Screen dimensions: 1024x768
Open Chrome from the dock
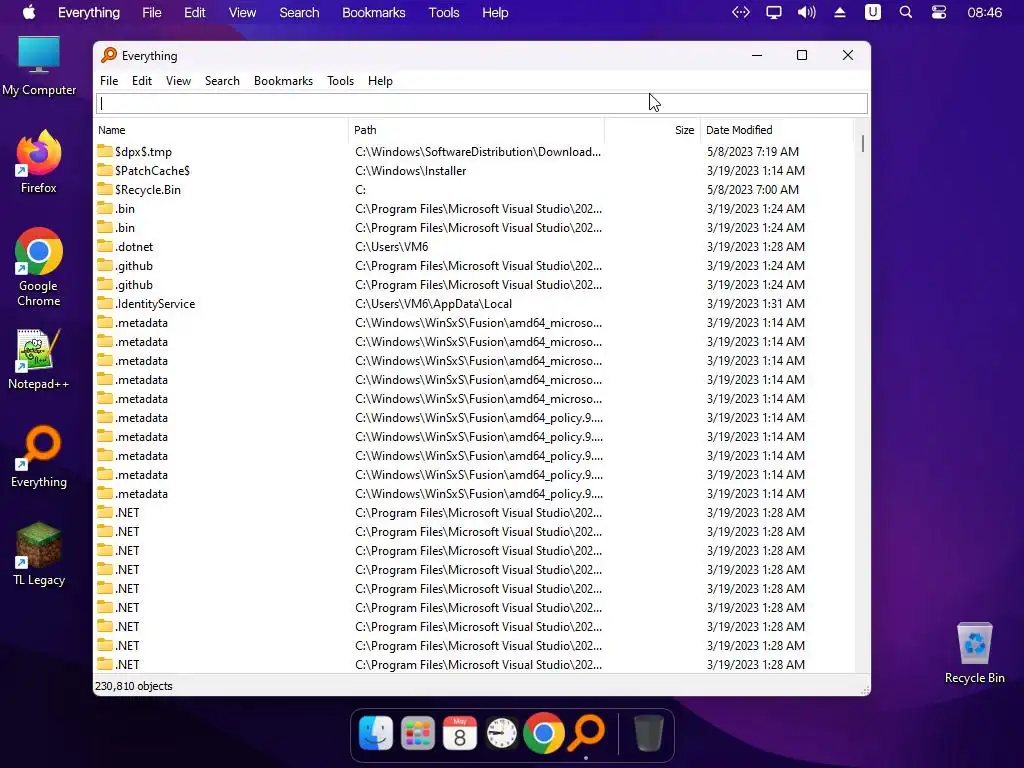[543, 733]
